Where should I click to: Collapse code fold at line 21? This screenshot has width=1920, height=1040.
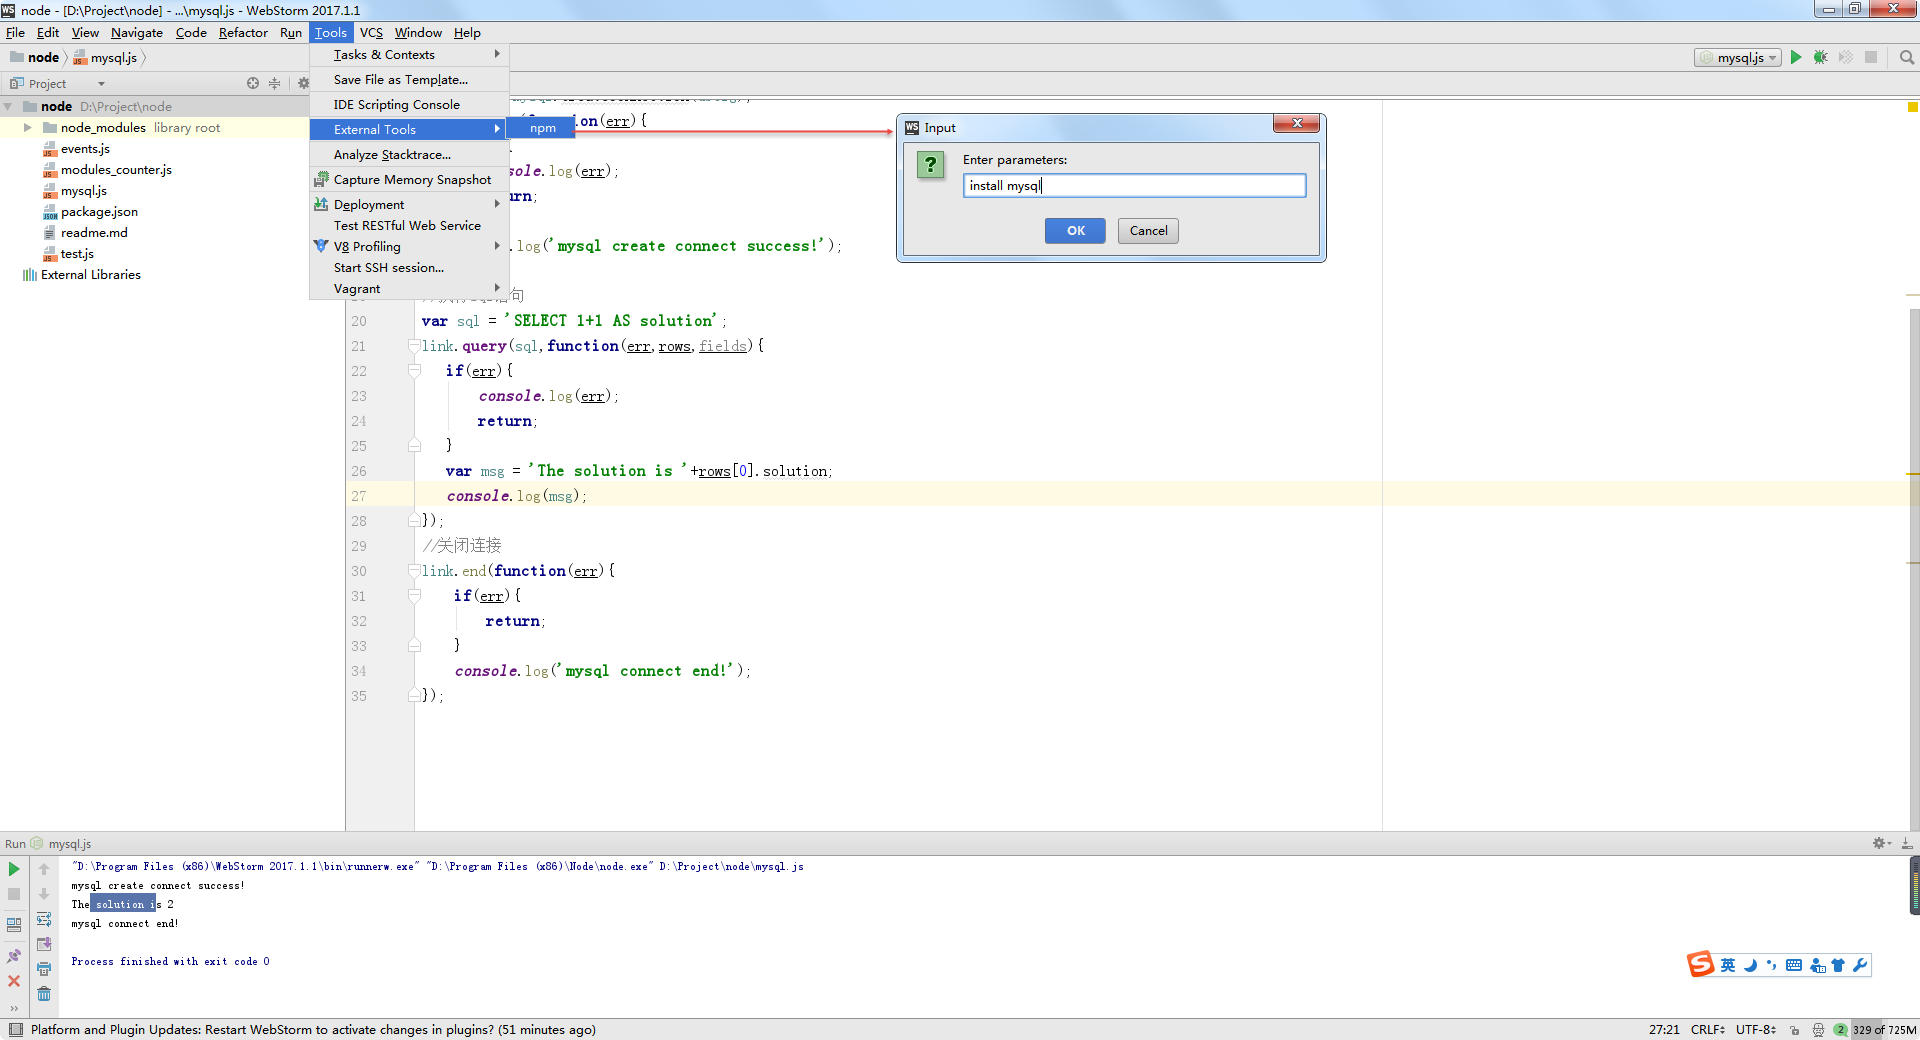pyautogui.click(x=414, y=346)
